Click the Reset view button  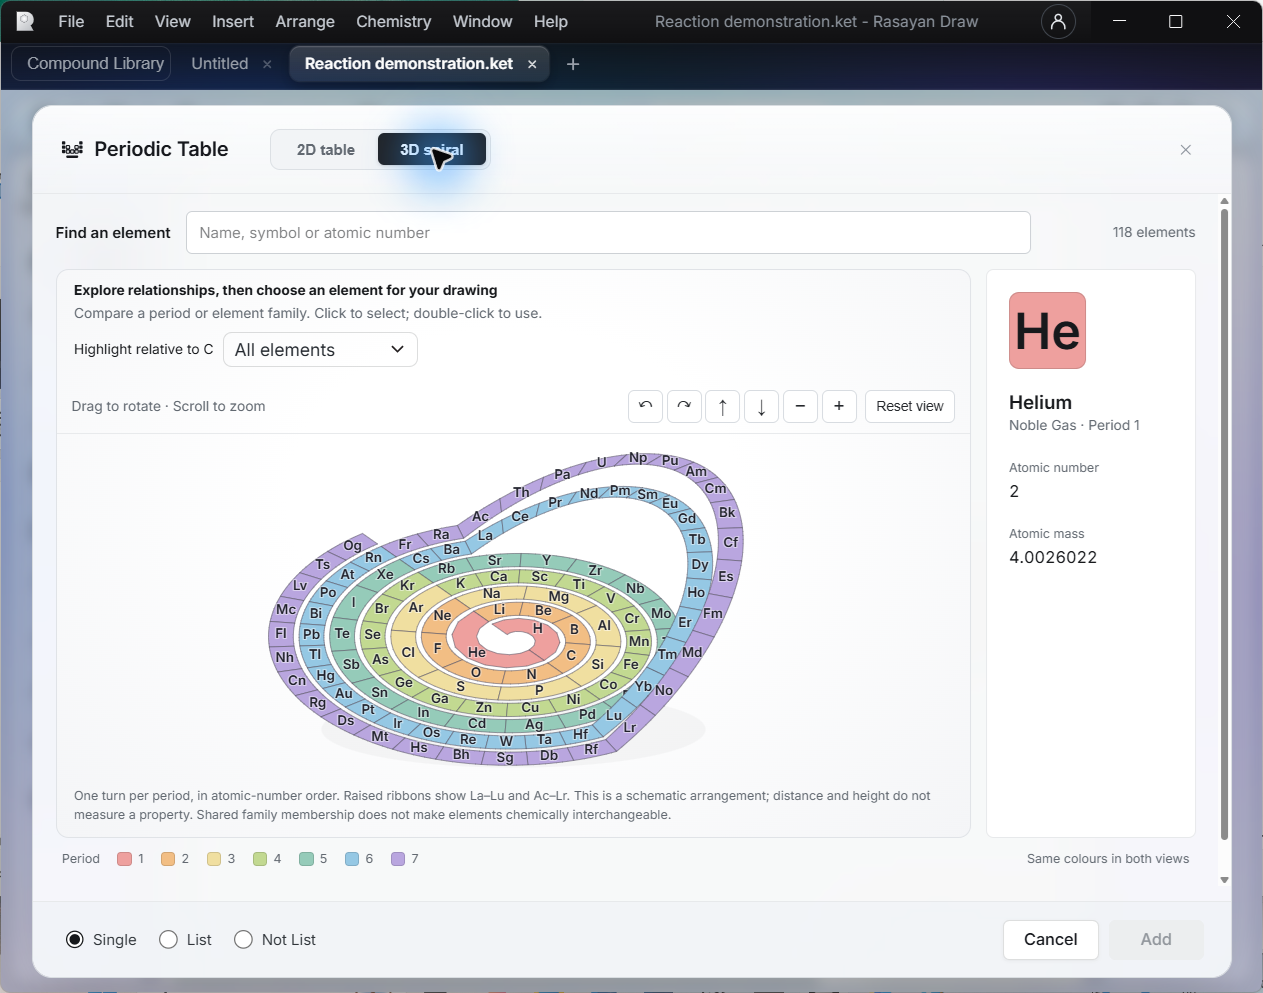point(910,406)
